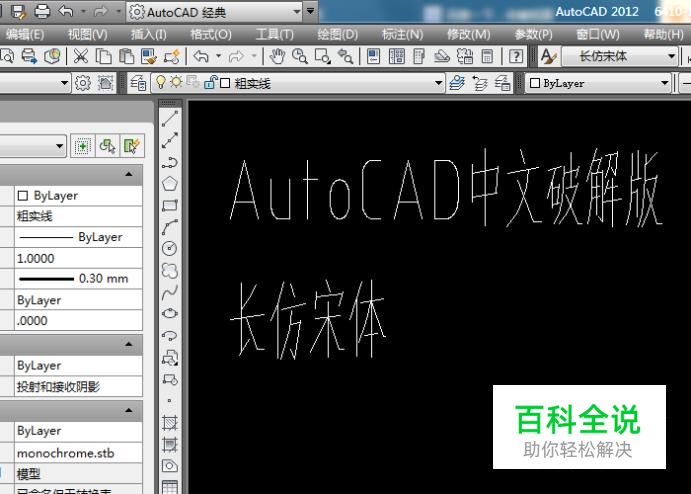Screen dimensions: 691x494
Task: Select the Hatch tool
Action: [170, 423]
